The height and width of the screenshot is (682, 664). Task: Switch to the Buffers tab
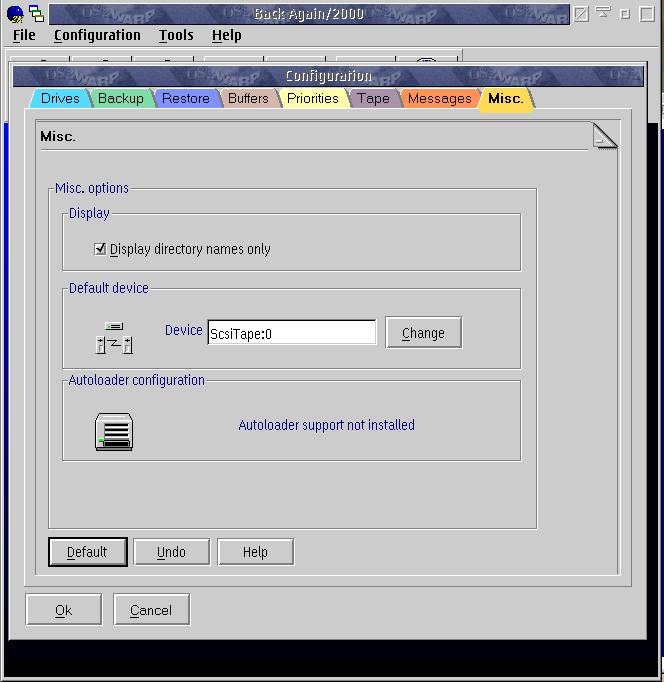pyautogui.click(x=248, y=98)
